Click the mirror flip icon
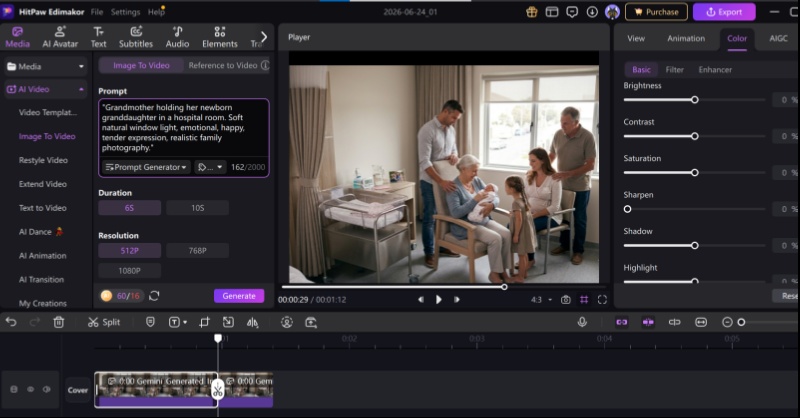800x418 pixels. click(x=253, y=322)
